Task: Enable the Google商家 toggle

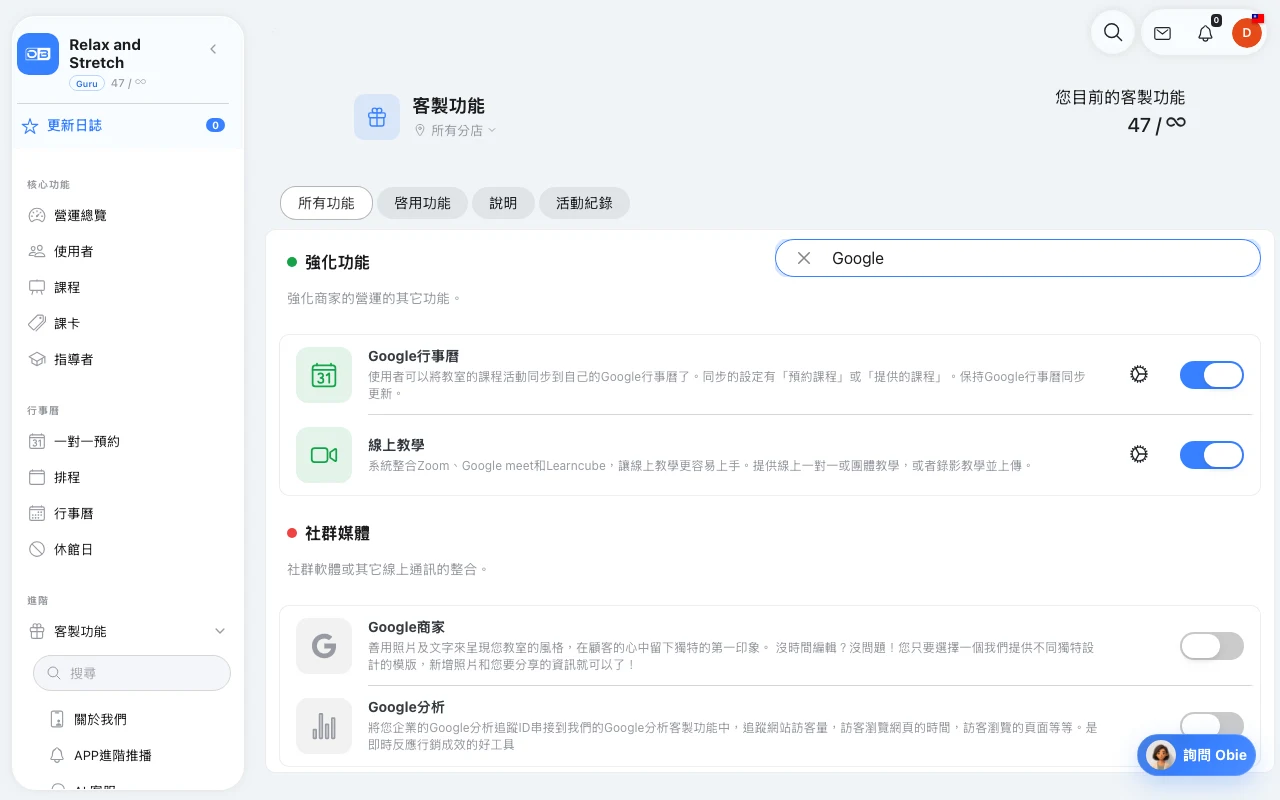Action: click(x=1212, y=646)
